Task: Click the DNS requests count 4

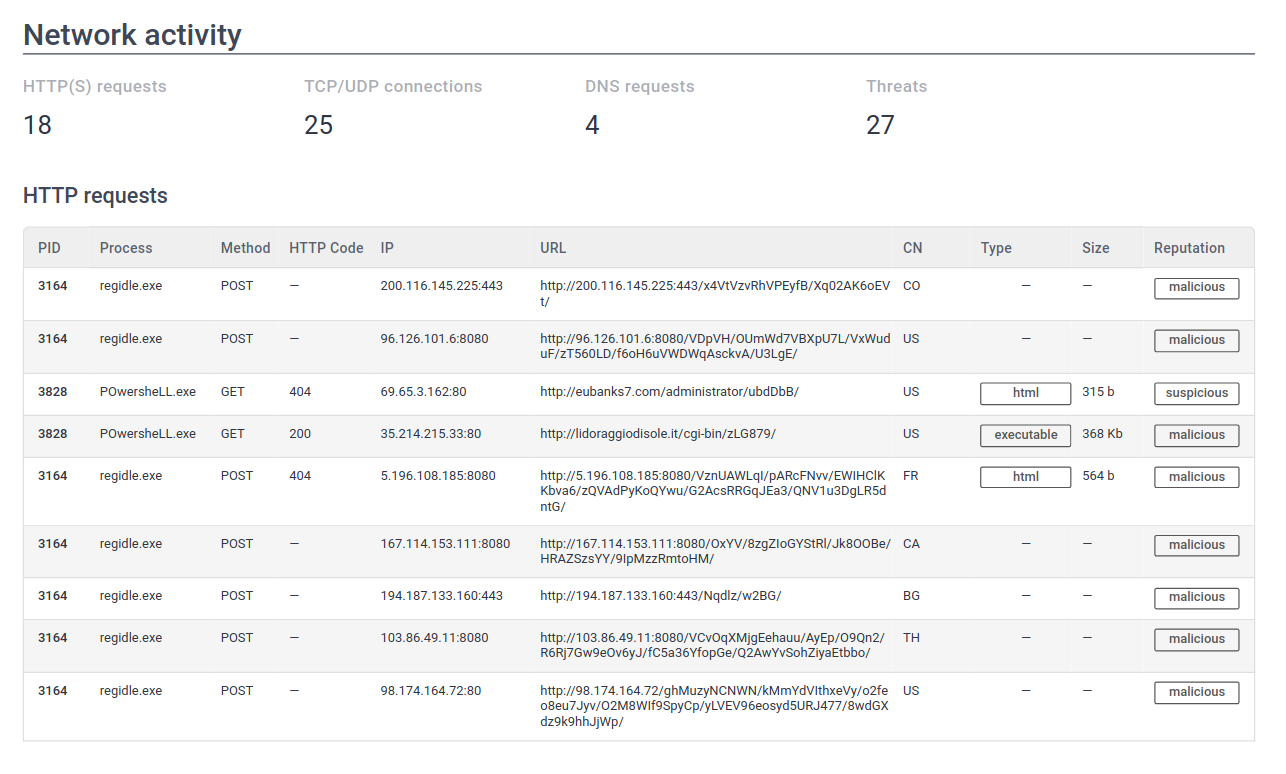Action: coord(592,125)
